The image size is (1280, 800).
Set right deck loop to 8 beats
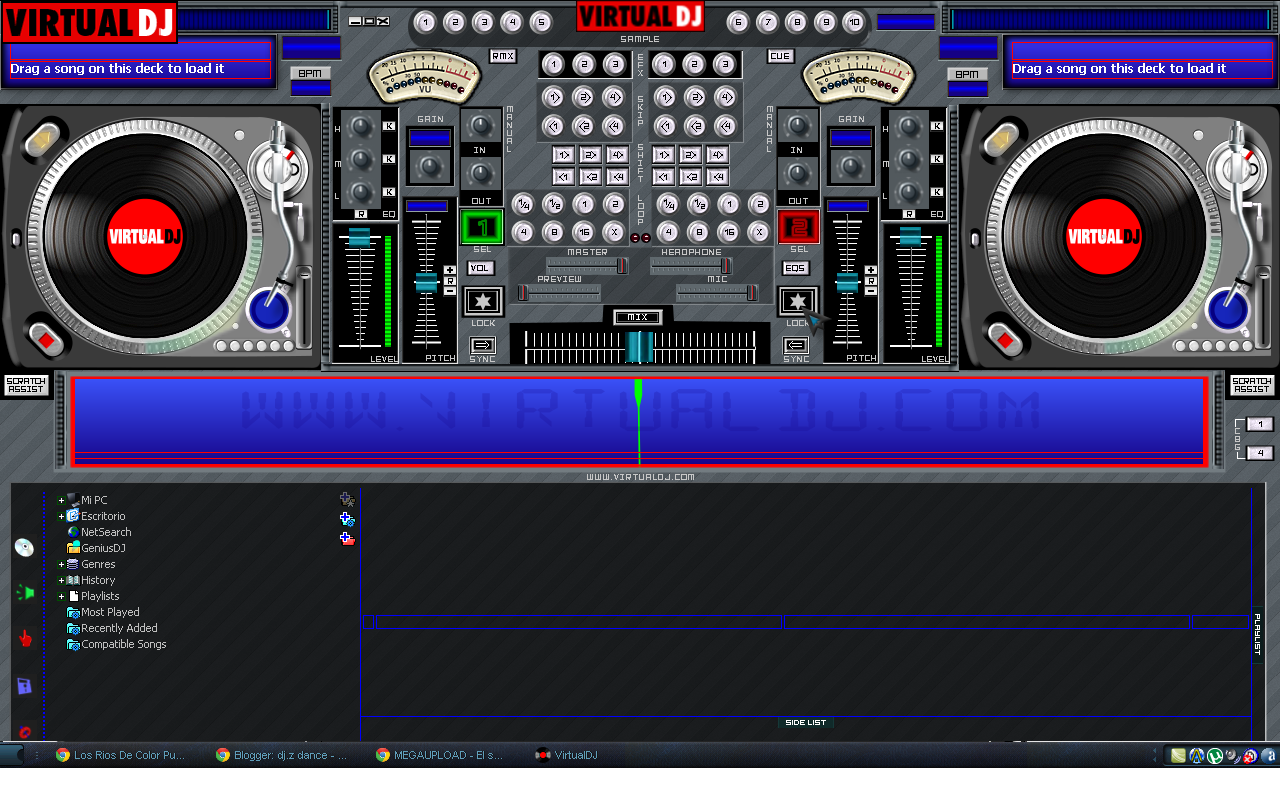pyautogui.click(x=698, y=232)
